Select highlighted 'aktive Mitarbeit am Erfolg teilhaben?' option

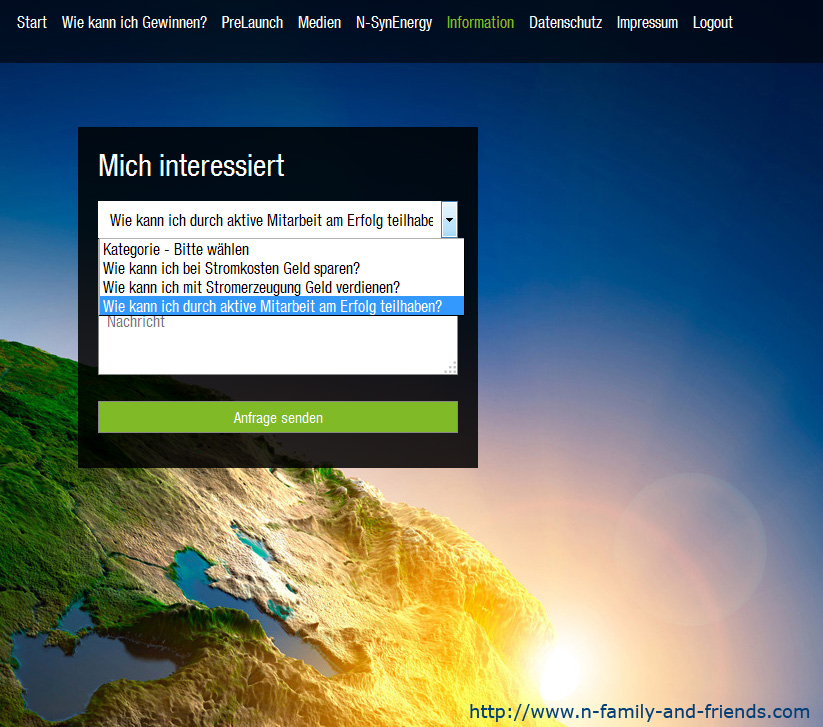pyautogui.click(x=272, y=306)
